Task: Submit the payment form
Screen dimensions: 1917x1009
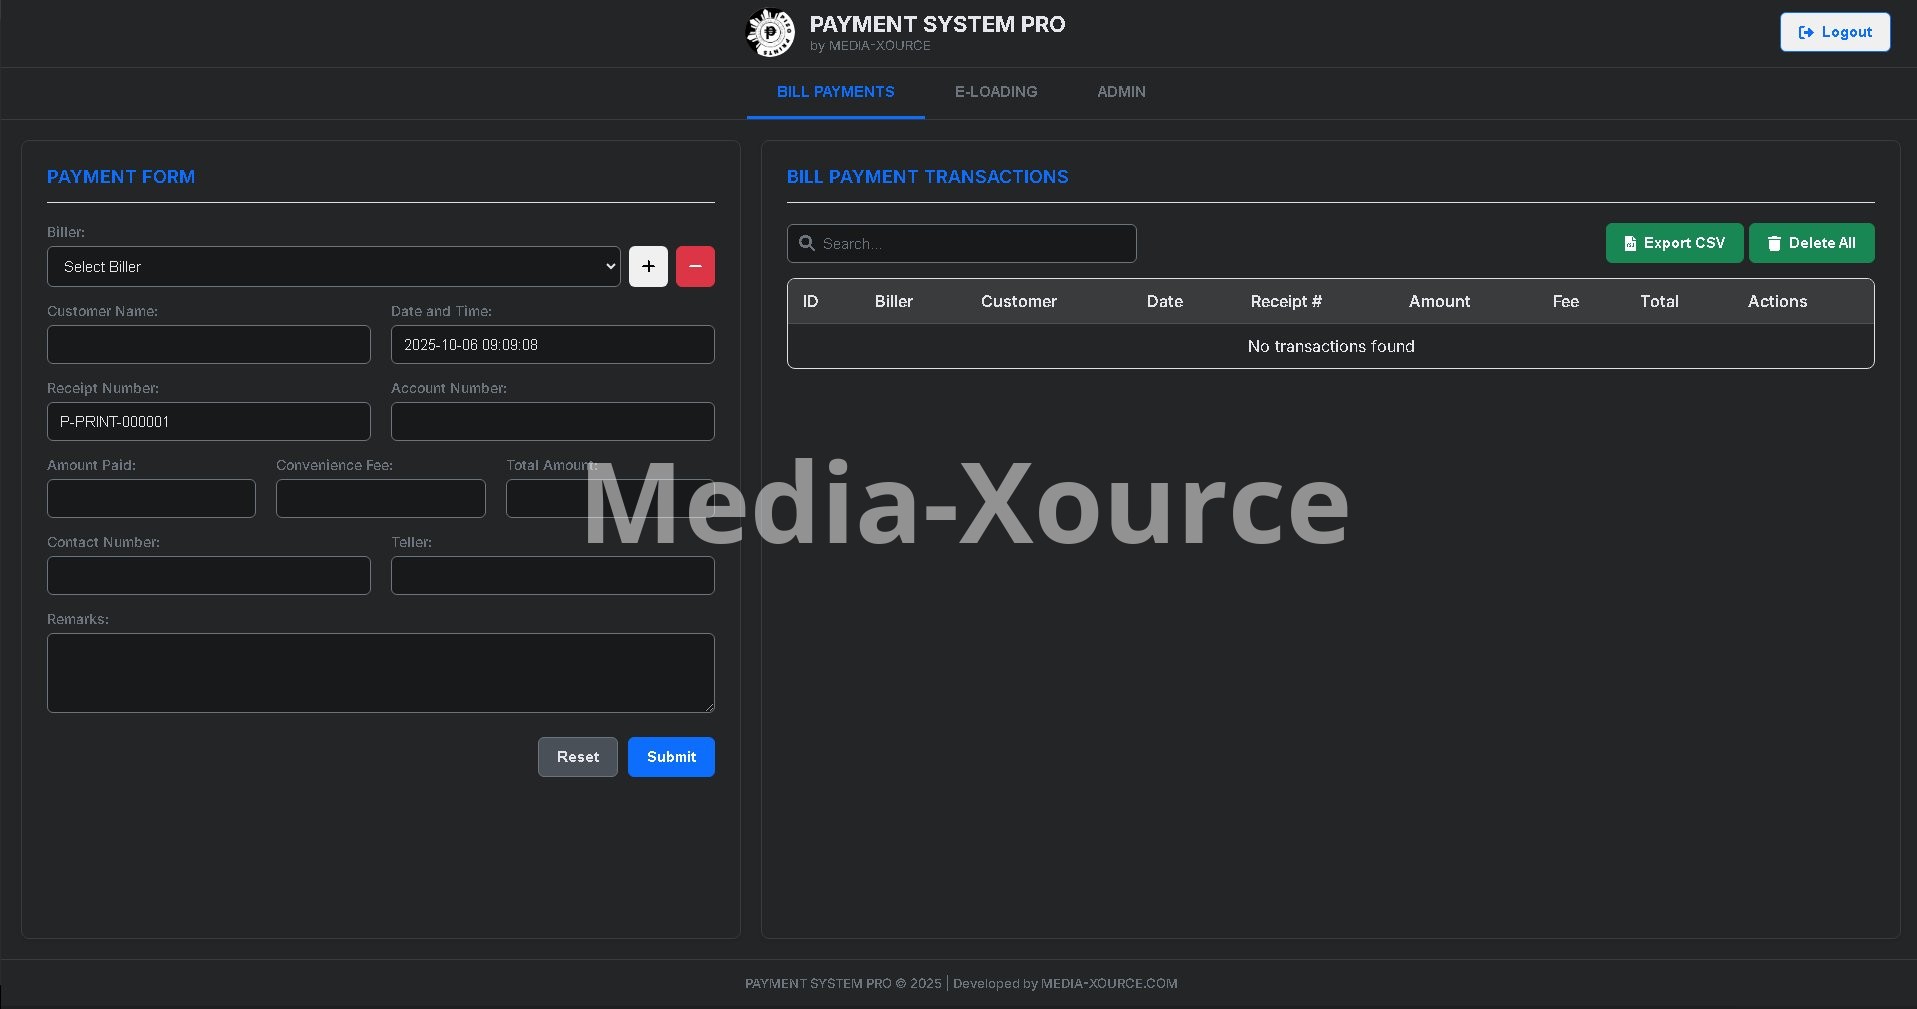Action: (x=671, y=757)
